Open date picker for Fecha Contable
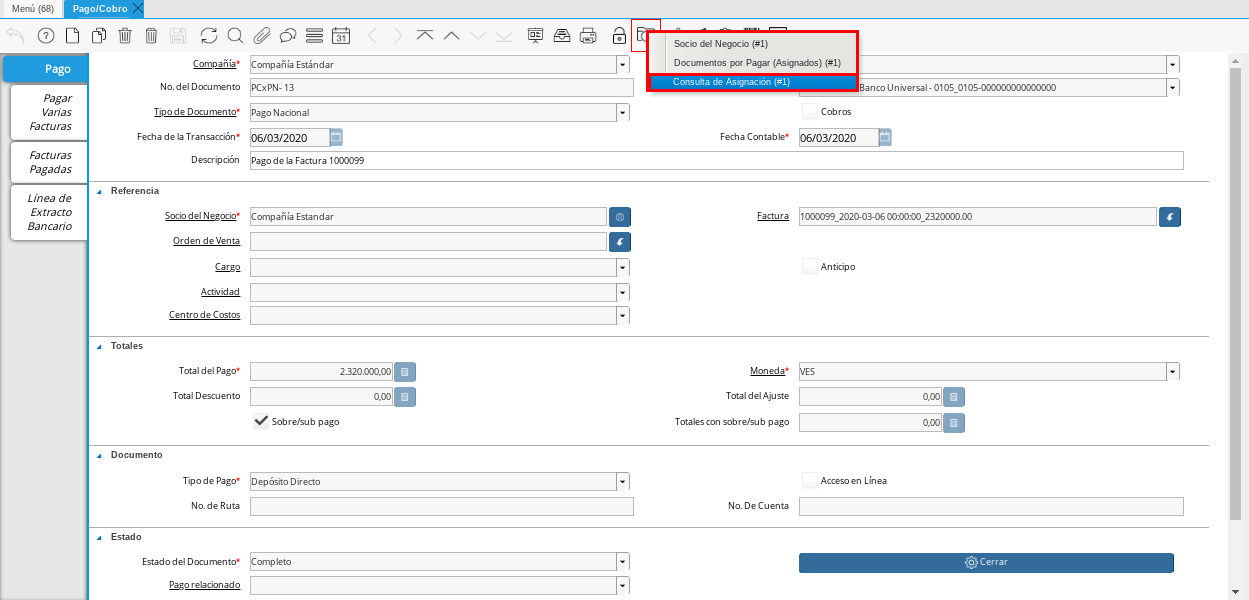 [x=885, y=137]
